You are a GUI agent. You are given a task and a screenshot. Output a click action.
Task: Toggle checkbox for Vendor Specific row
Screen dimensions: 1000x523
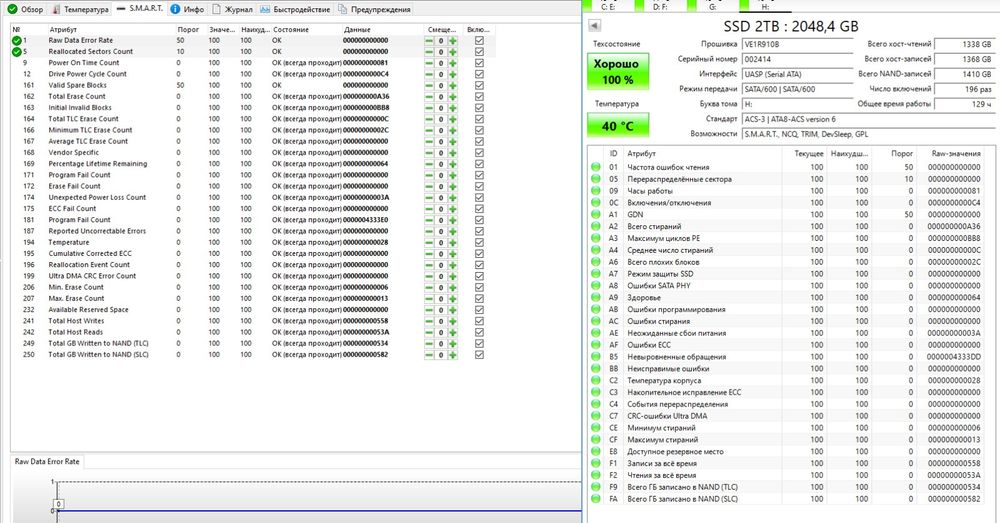coord(479,153)
